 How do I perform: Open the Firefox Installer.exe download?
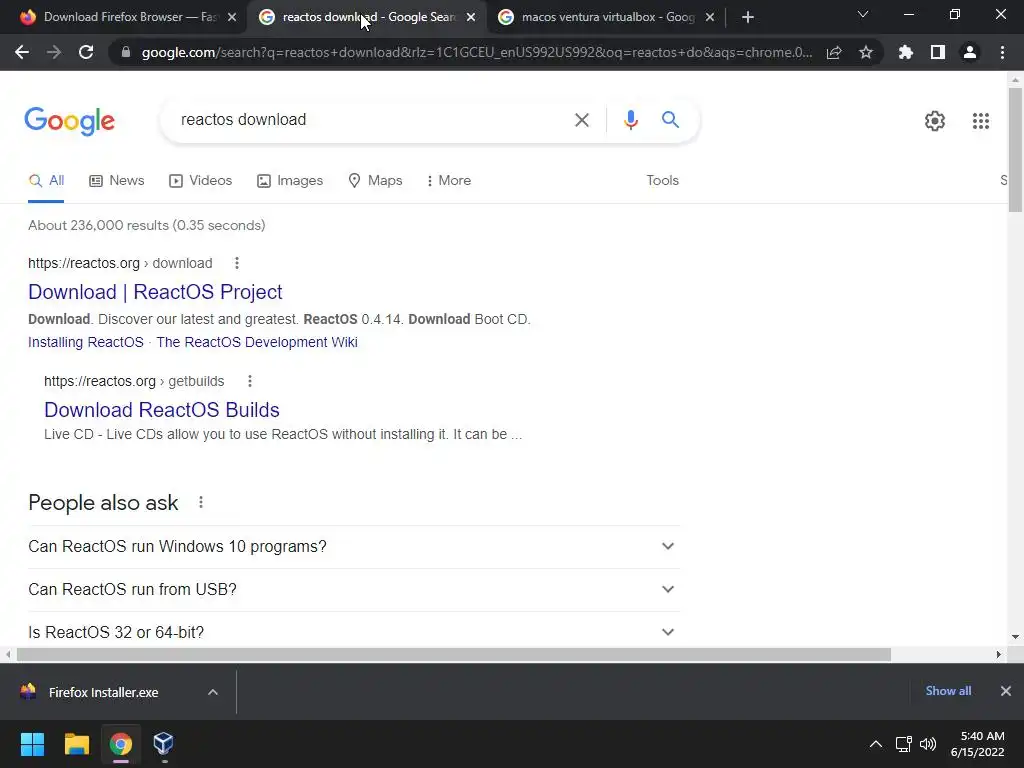point(103,692)
